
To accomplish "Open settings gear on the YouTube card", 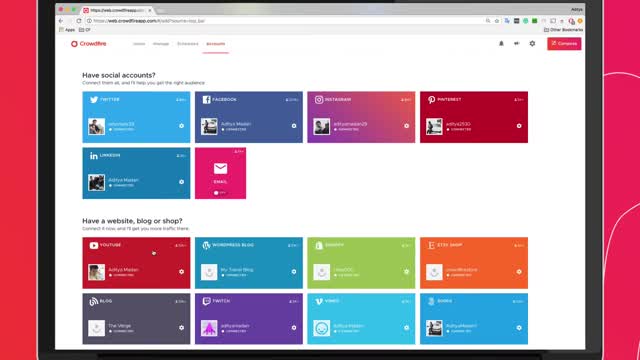I will (x=181, y=272).
